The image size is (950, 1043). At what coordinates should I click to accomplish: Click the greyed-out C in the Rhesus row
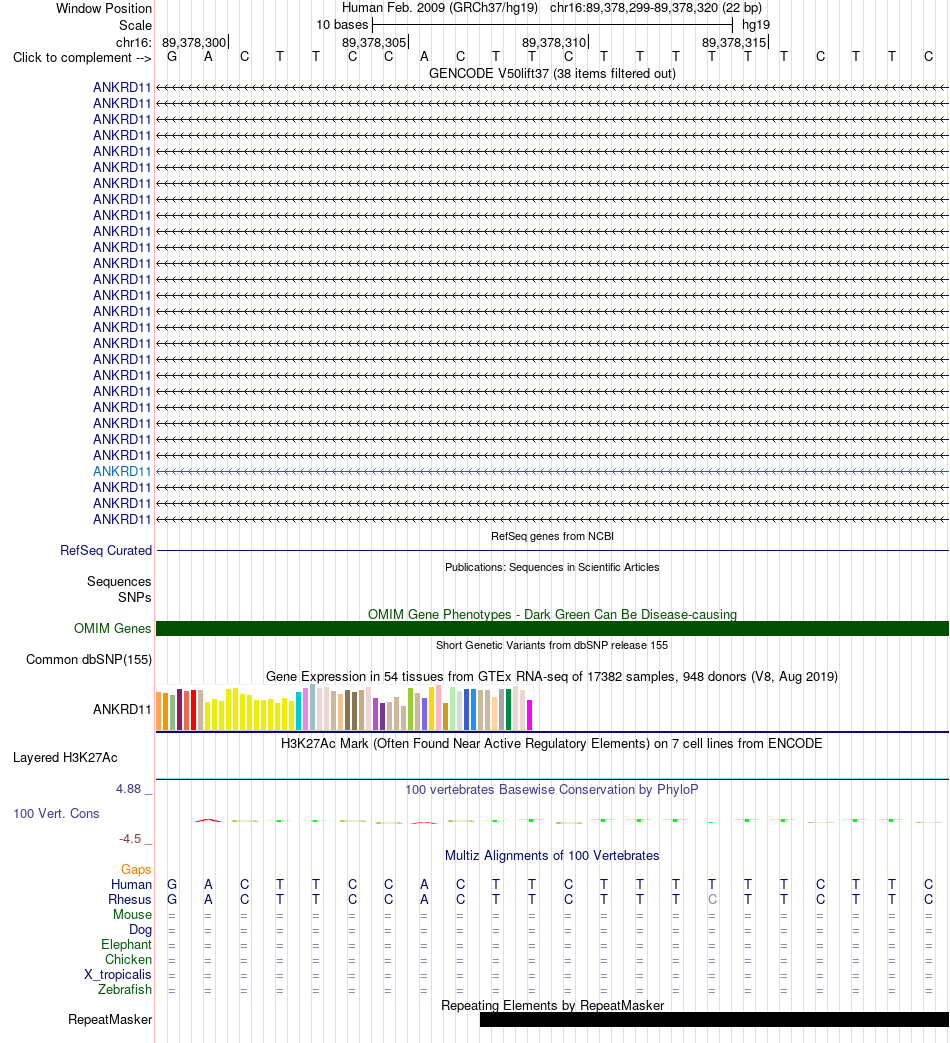(712, 899)
